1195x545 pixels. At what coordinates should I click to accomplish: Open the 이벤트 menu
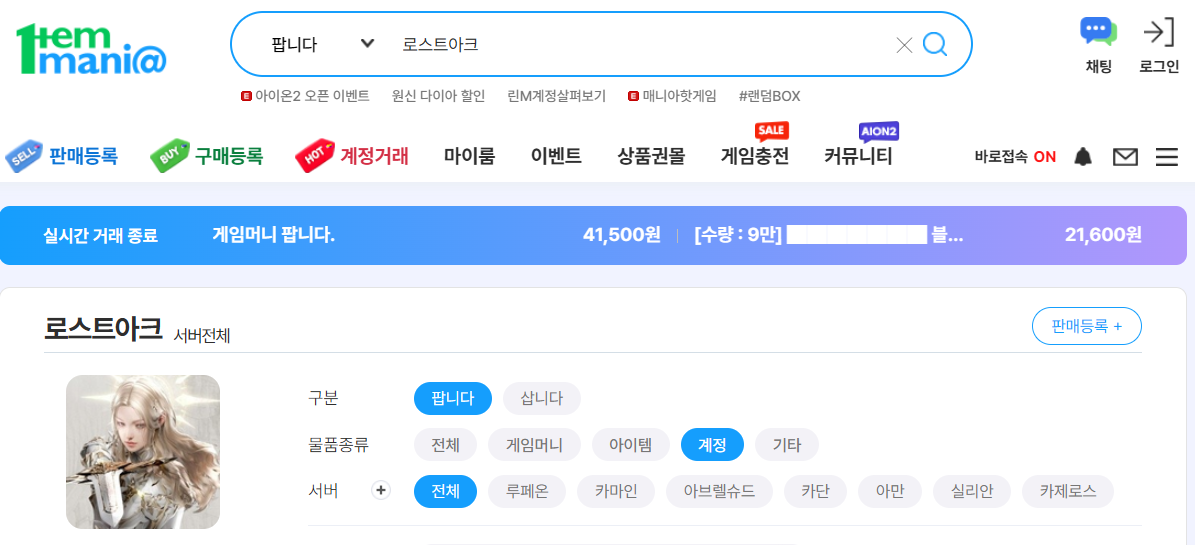coord(556,156)
